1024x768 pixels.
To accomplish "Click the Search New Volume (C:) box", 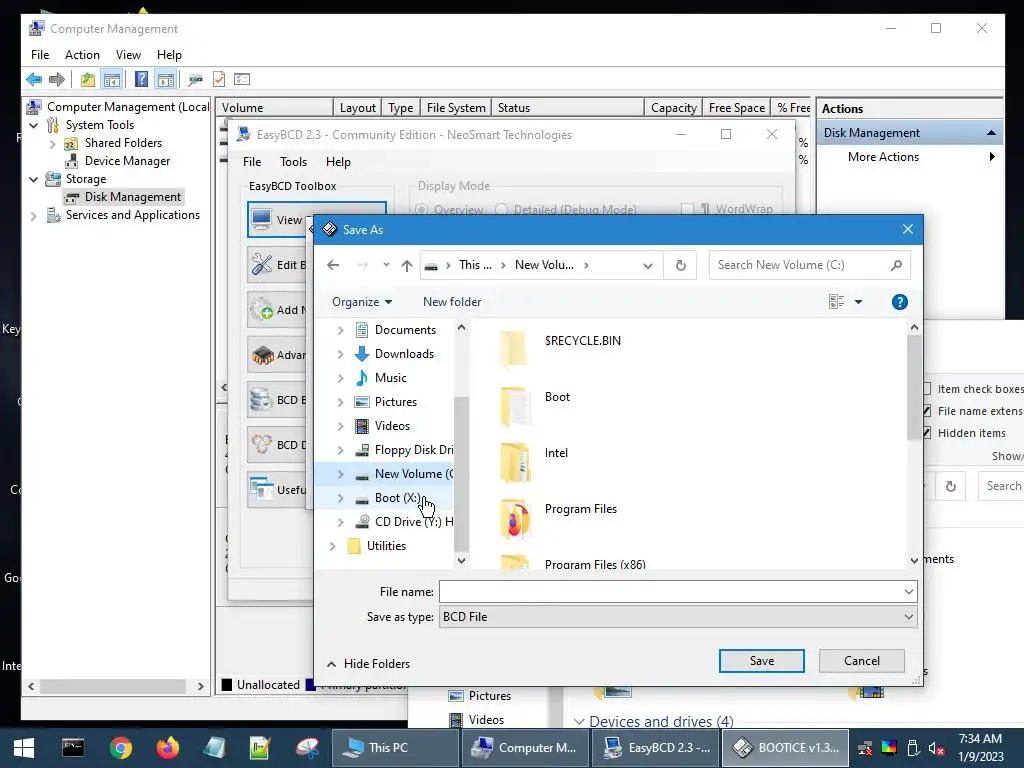I will point(810,265).
